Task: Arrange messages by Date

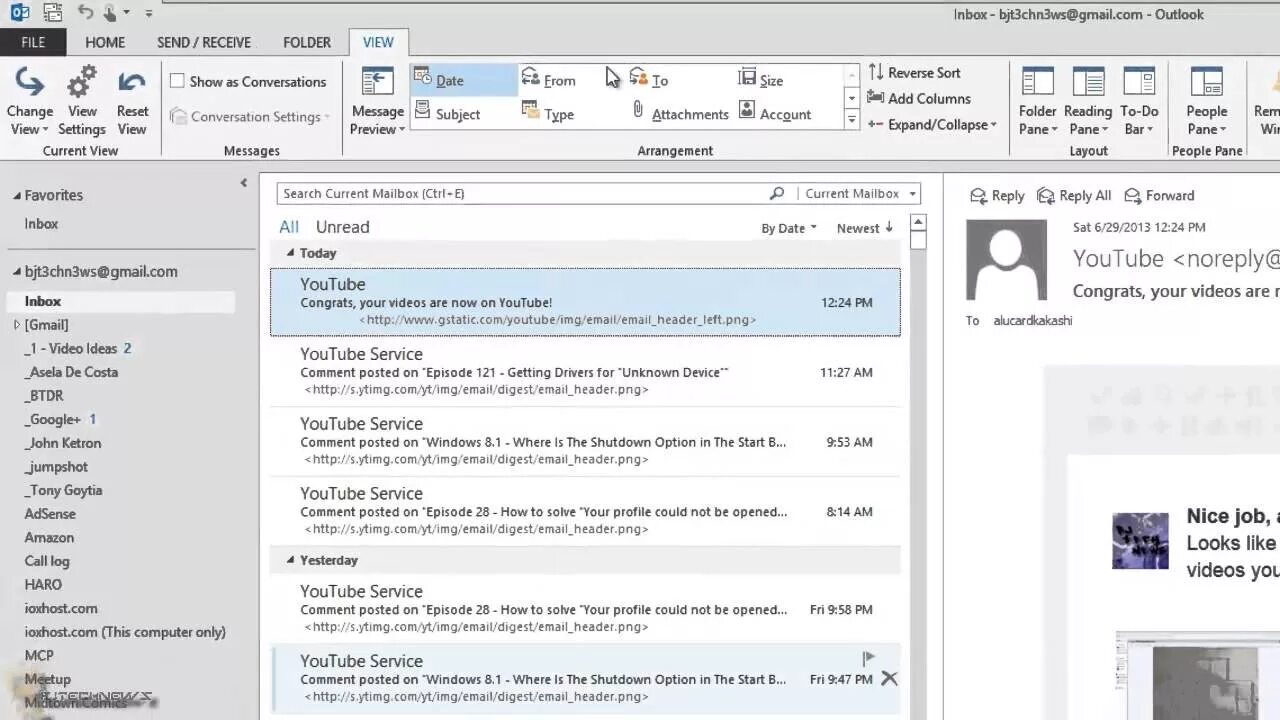Action: tap(463, 80)
